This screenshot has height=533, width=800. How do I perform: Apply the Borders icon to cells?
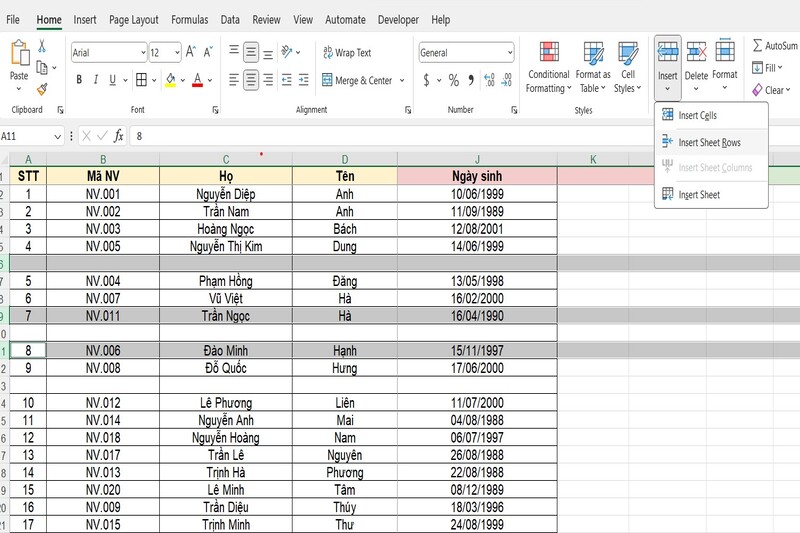point(141,80)
